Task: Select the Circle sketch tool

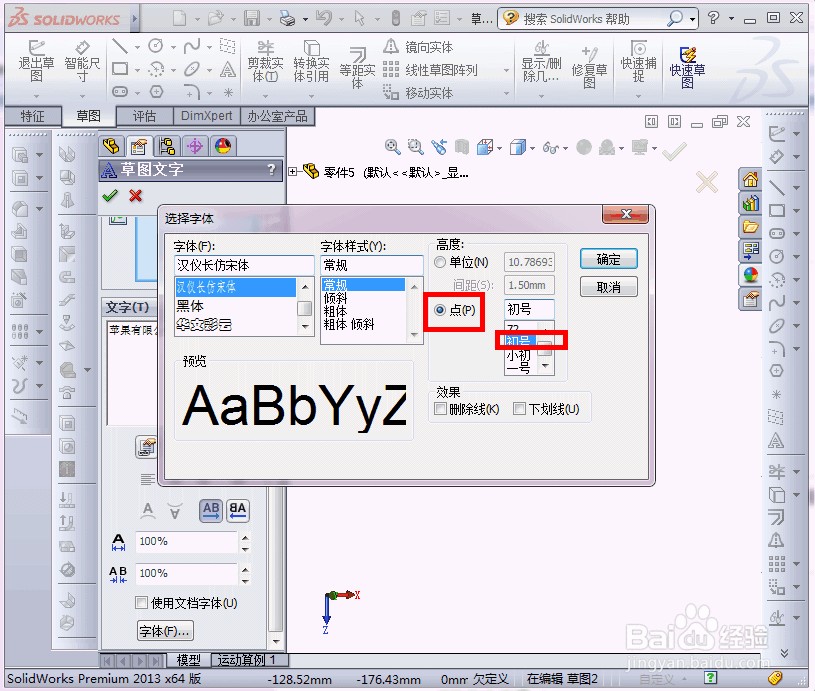Action: point(156,46)
